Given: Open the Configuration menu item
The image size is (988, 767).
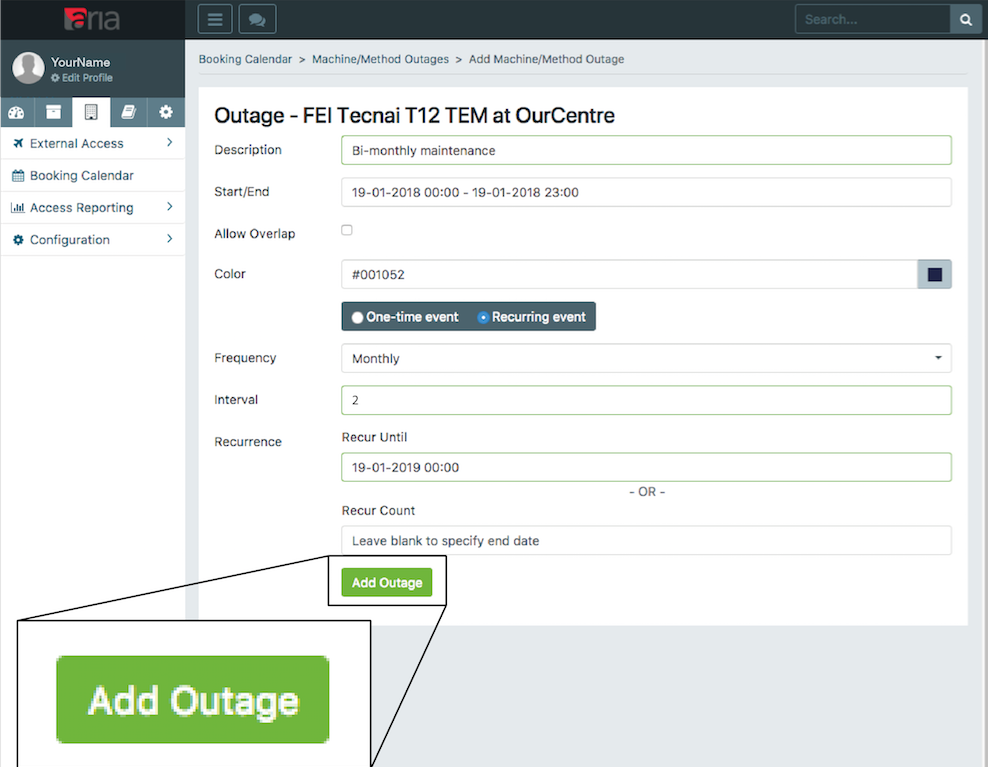Looking at the screenshot, I should point(93,240).
